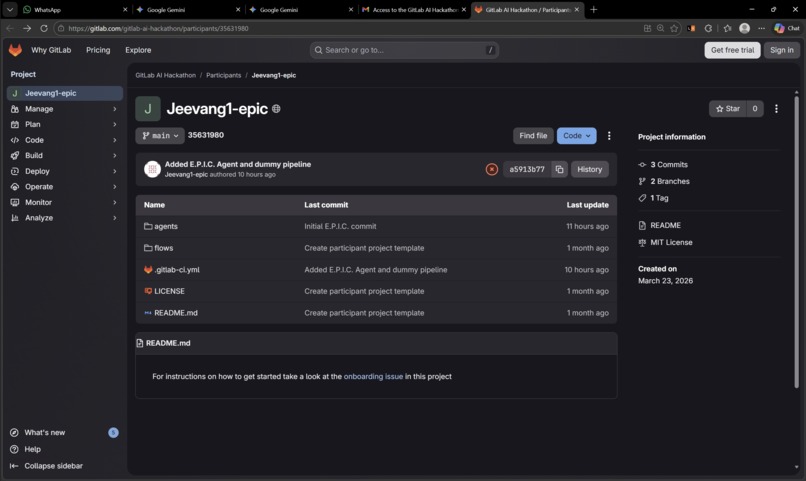Open a new browser tab
The image size is (806, 481).
coord(594,9)
